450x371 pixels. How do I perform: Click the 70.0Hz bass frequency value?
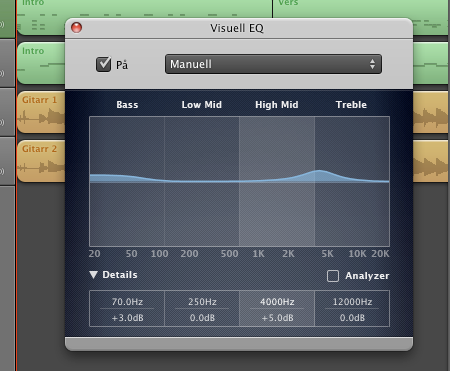pyautogui.click(x=127, y=302)
